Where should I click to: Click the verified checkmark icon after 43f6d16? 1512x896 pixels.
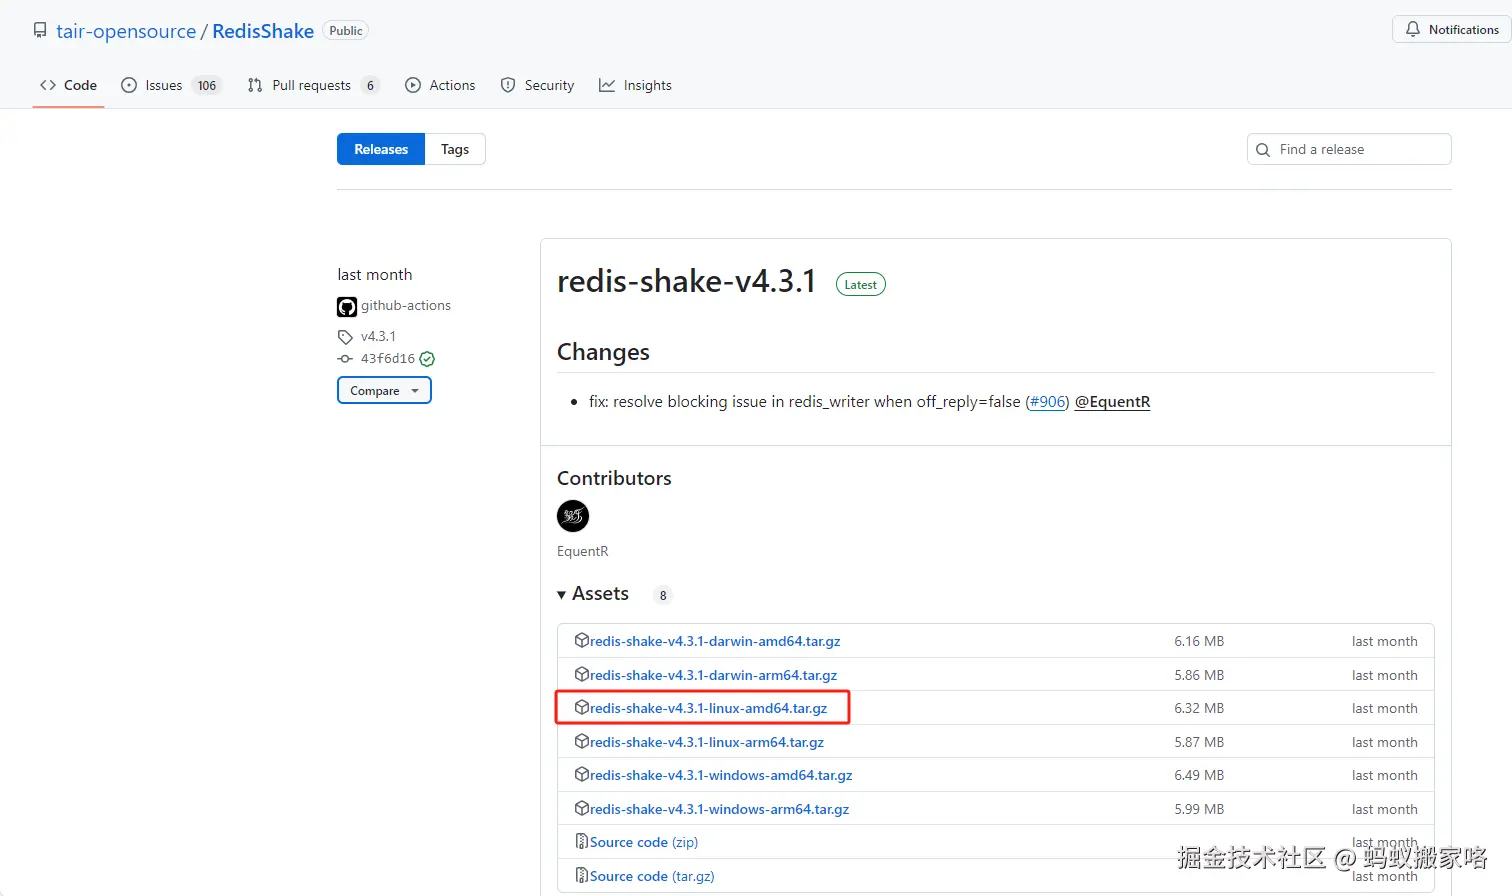pos(427,359)
